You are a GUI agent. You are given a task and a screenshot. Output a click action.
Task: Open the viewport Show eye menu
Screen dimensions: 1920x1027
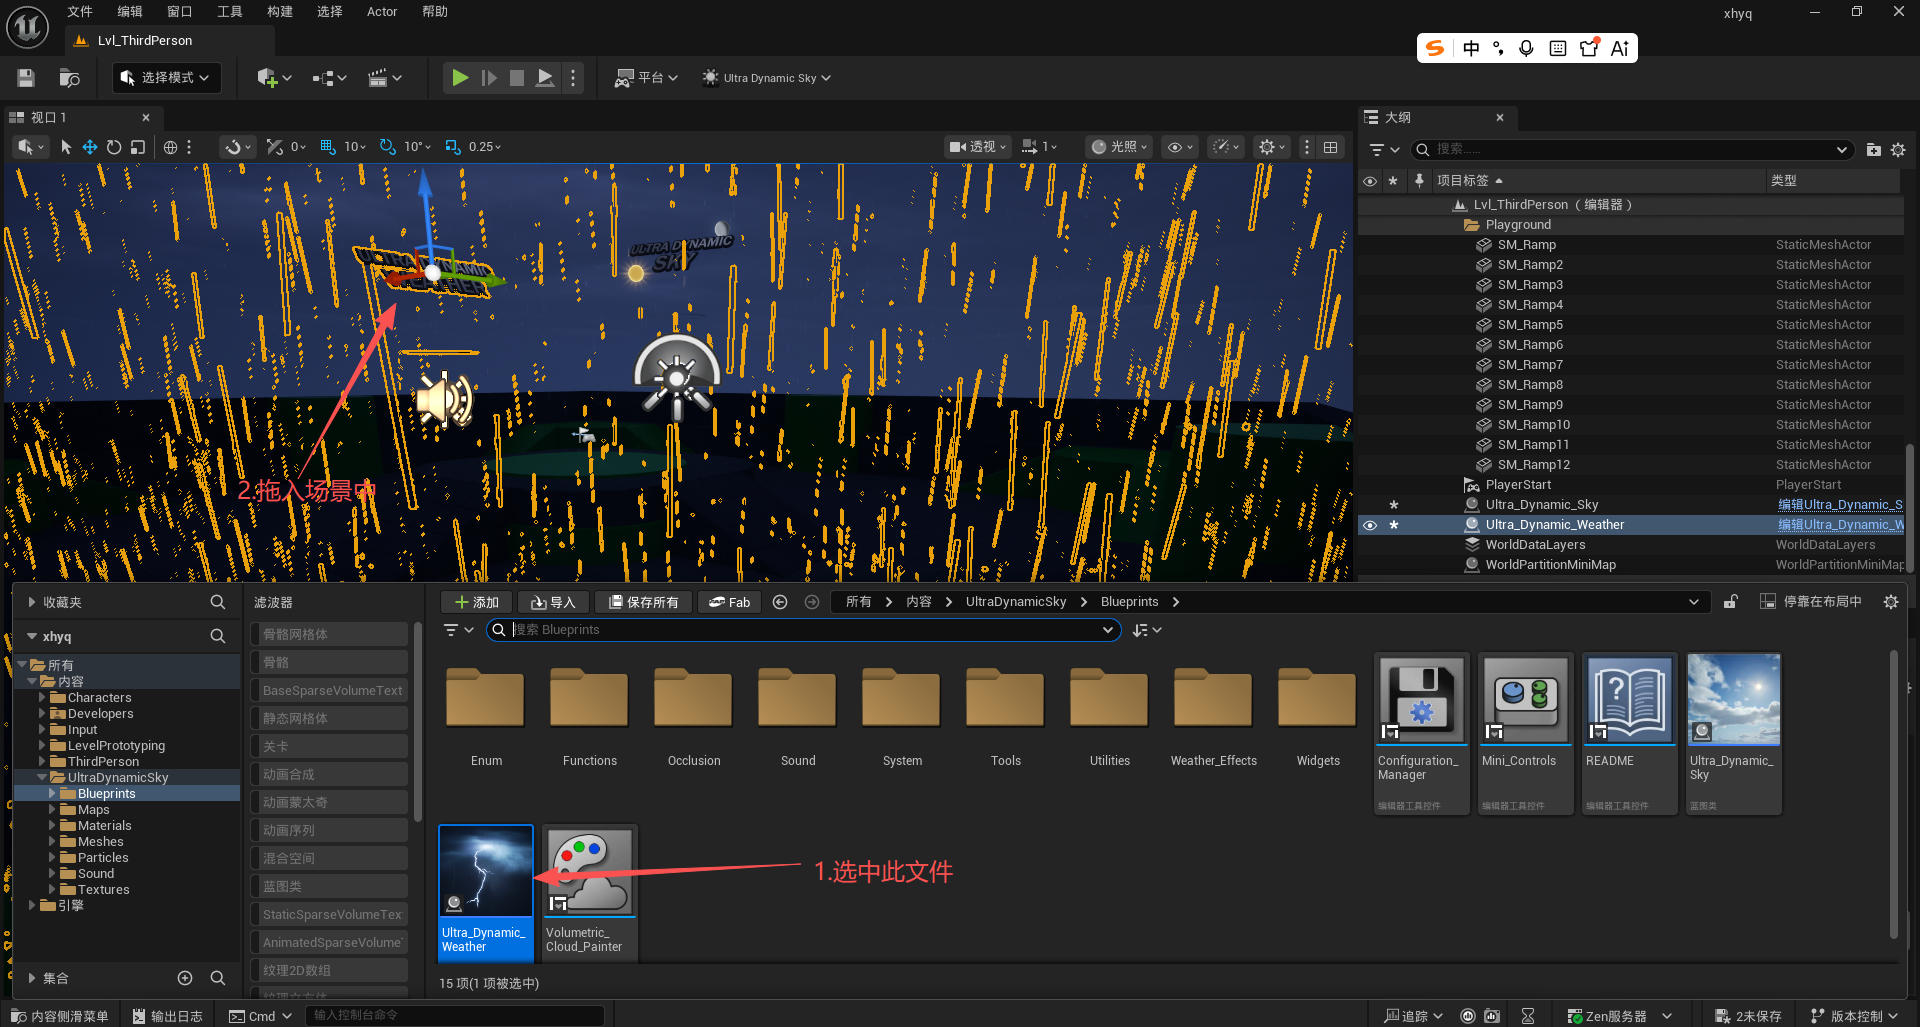pyautogui.click(x=1181, y=147)
